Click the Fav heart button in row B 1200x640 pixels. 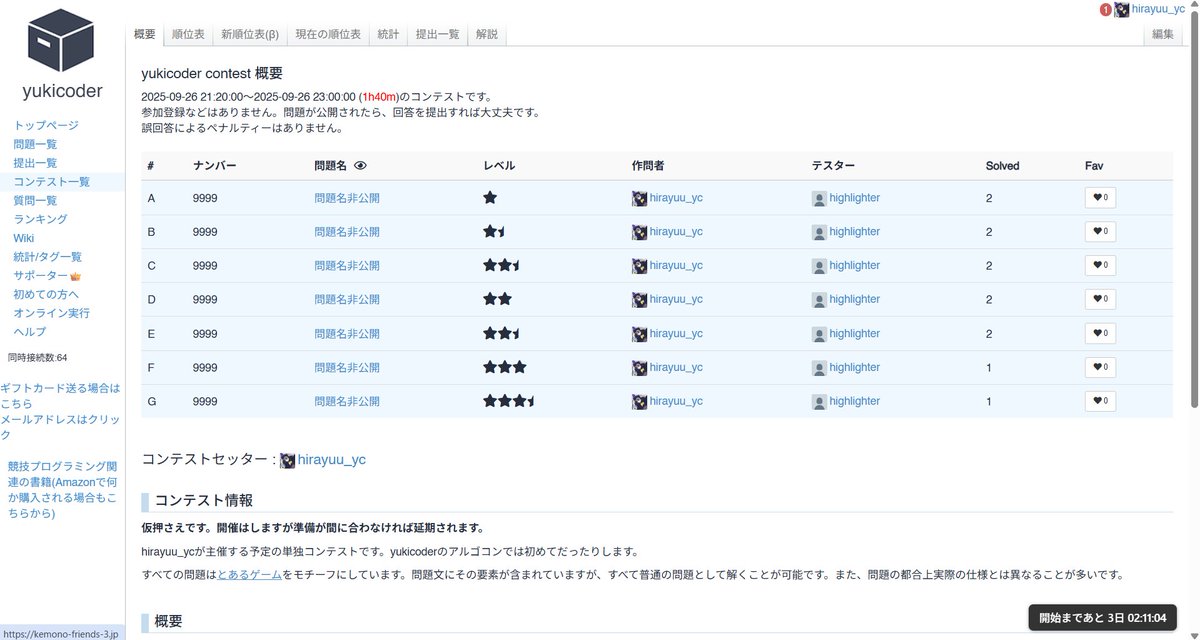pyautogui.click(x=1100, y=232)
